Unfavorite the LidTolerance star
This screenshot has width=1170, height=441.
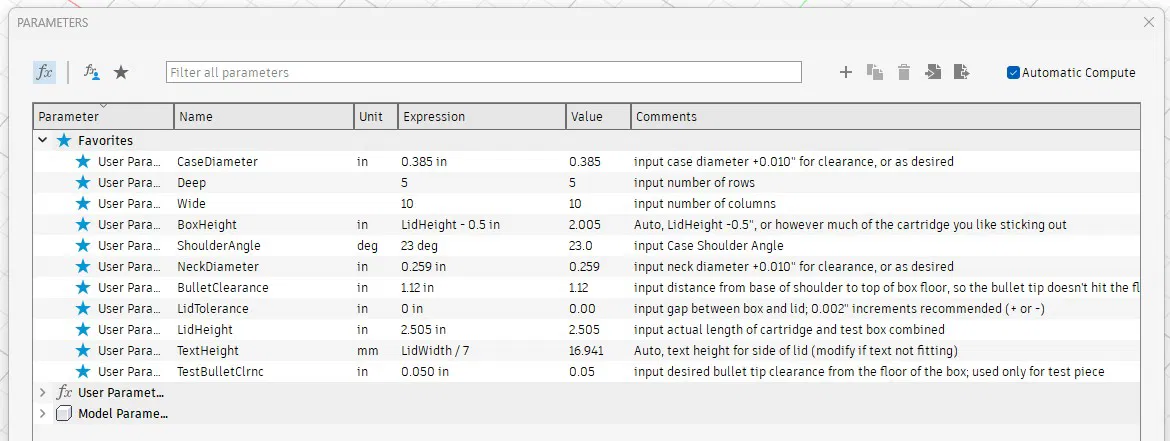point(83,308)
